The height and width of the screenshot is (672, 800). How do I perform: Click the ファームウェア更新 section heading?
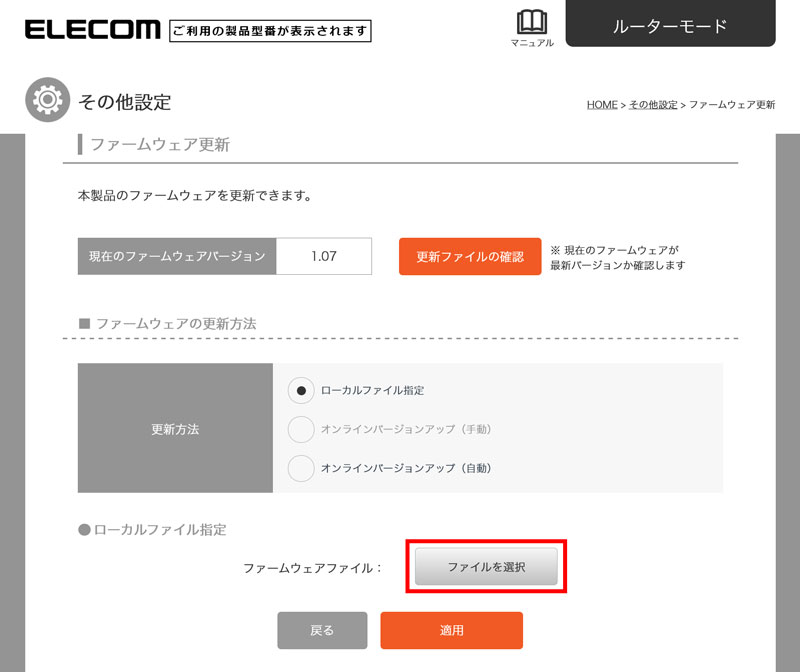click(x=160, y=144)
